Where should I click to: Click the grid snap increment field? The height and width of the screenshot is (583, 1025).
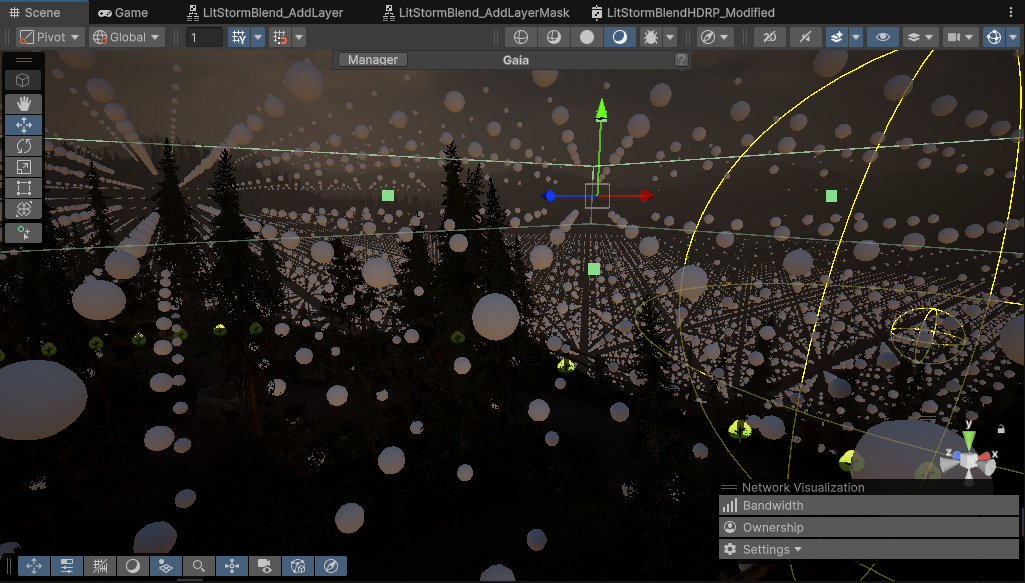[204, 37]
